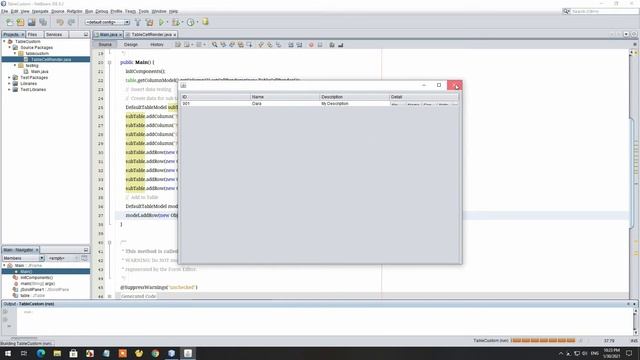This screenshot has width=640, height=360.
Task: Switch to the History view
Action: [x=157, y=44]
